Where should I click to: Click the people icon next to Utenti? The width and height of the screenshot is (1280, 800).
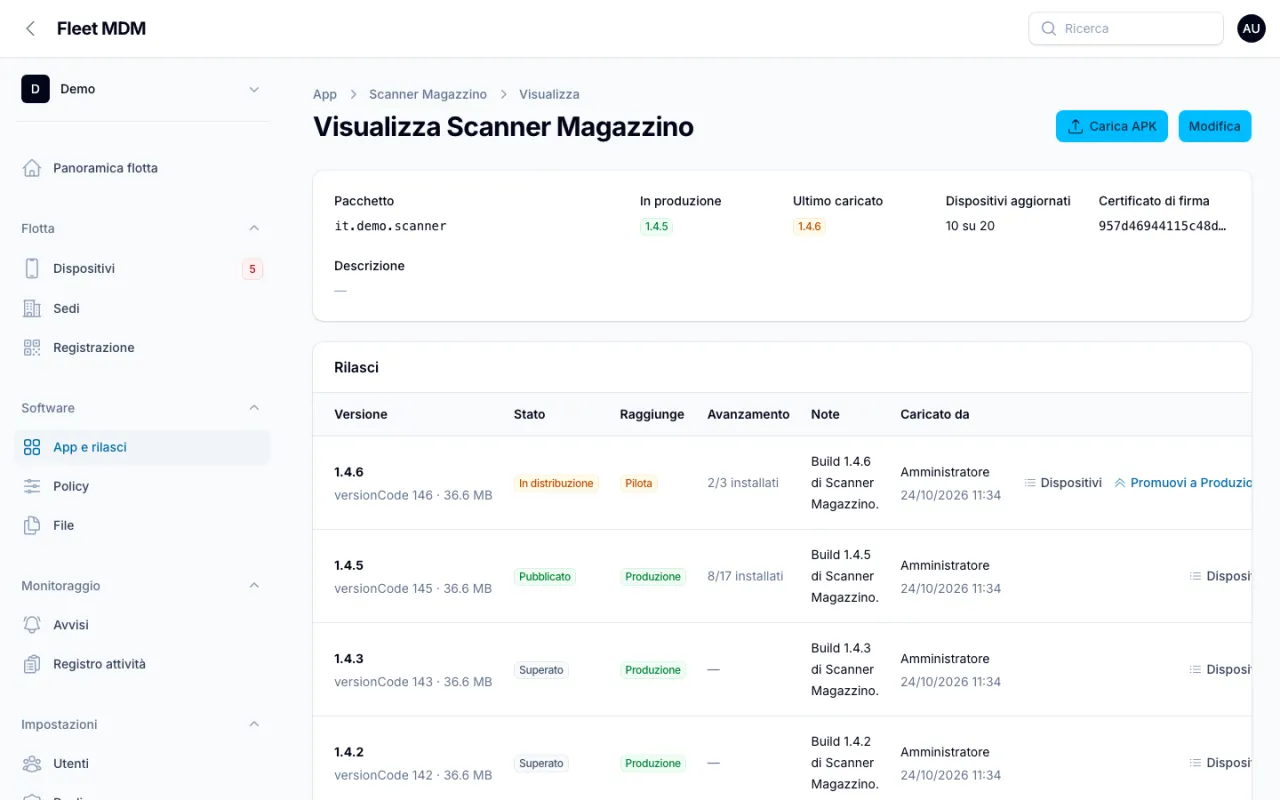point(32,764)
